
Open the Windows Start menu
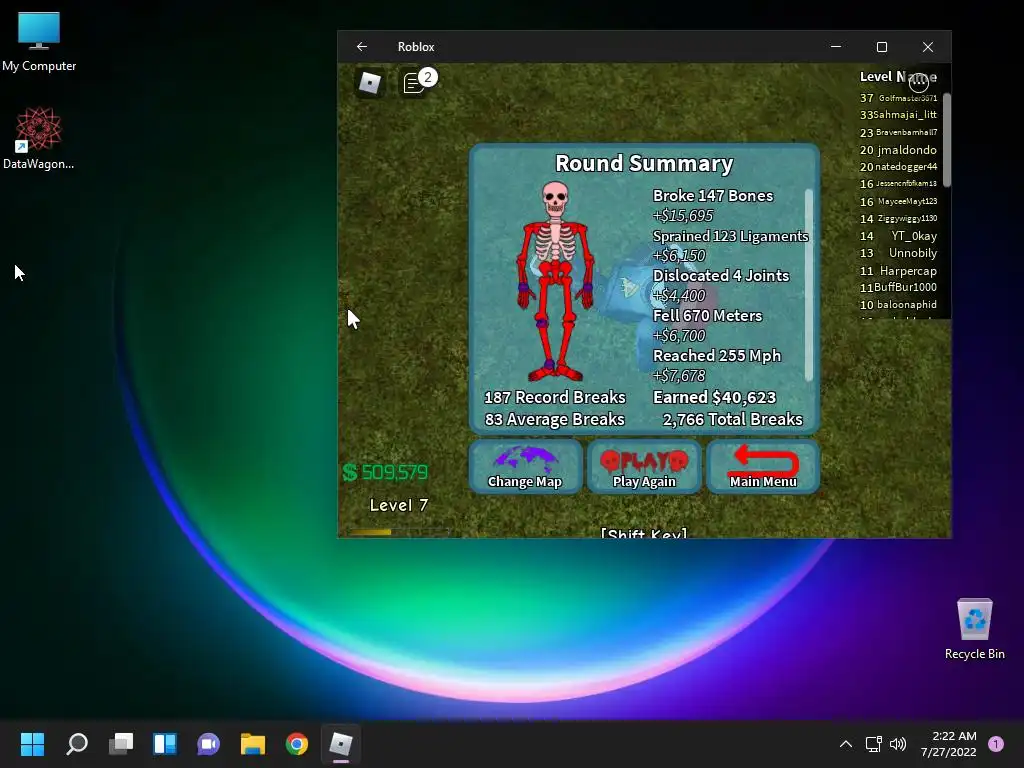(x=33, y=744)
